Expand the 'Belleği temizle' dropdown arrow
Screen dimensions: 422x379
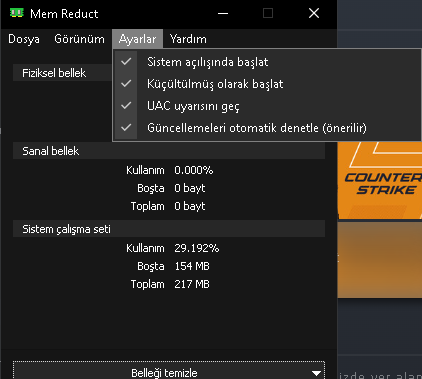[x=316, y=373]
